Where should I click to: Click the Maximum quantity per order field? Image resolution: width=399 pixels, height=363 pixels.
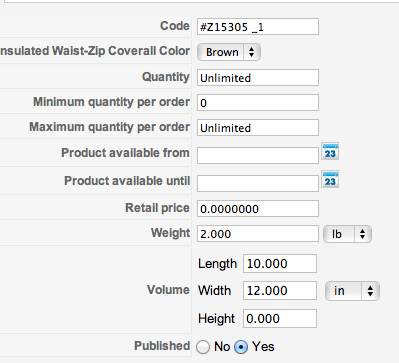258,128
